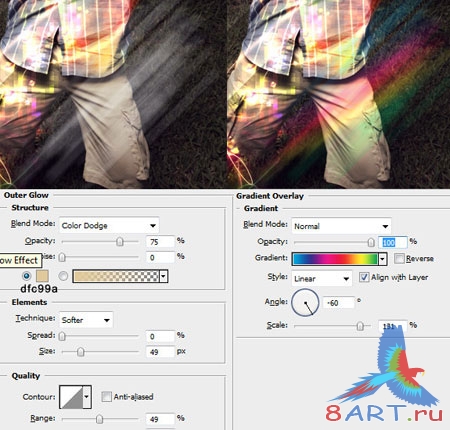
Task: Click the left preview image with white rays
Action: 113,94
